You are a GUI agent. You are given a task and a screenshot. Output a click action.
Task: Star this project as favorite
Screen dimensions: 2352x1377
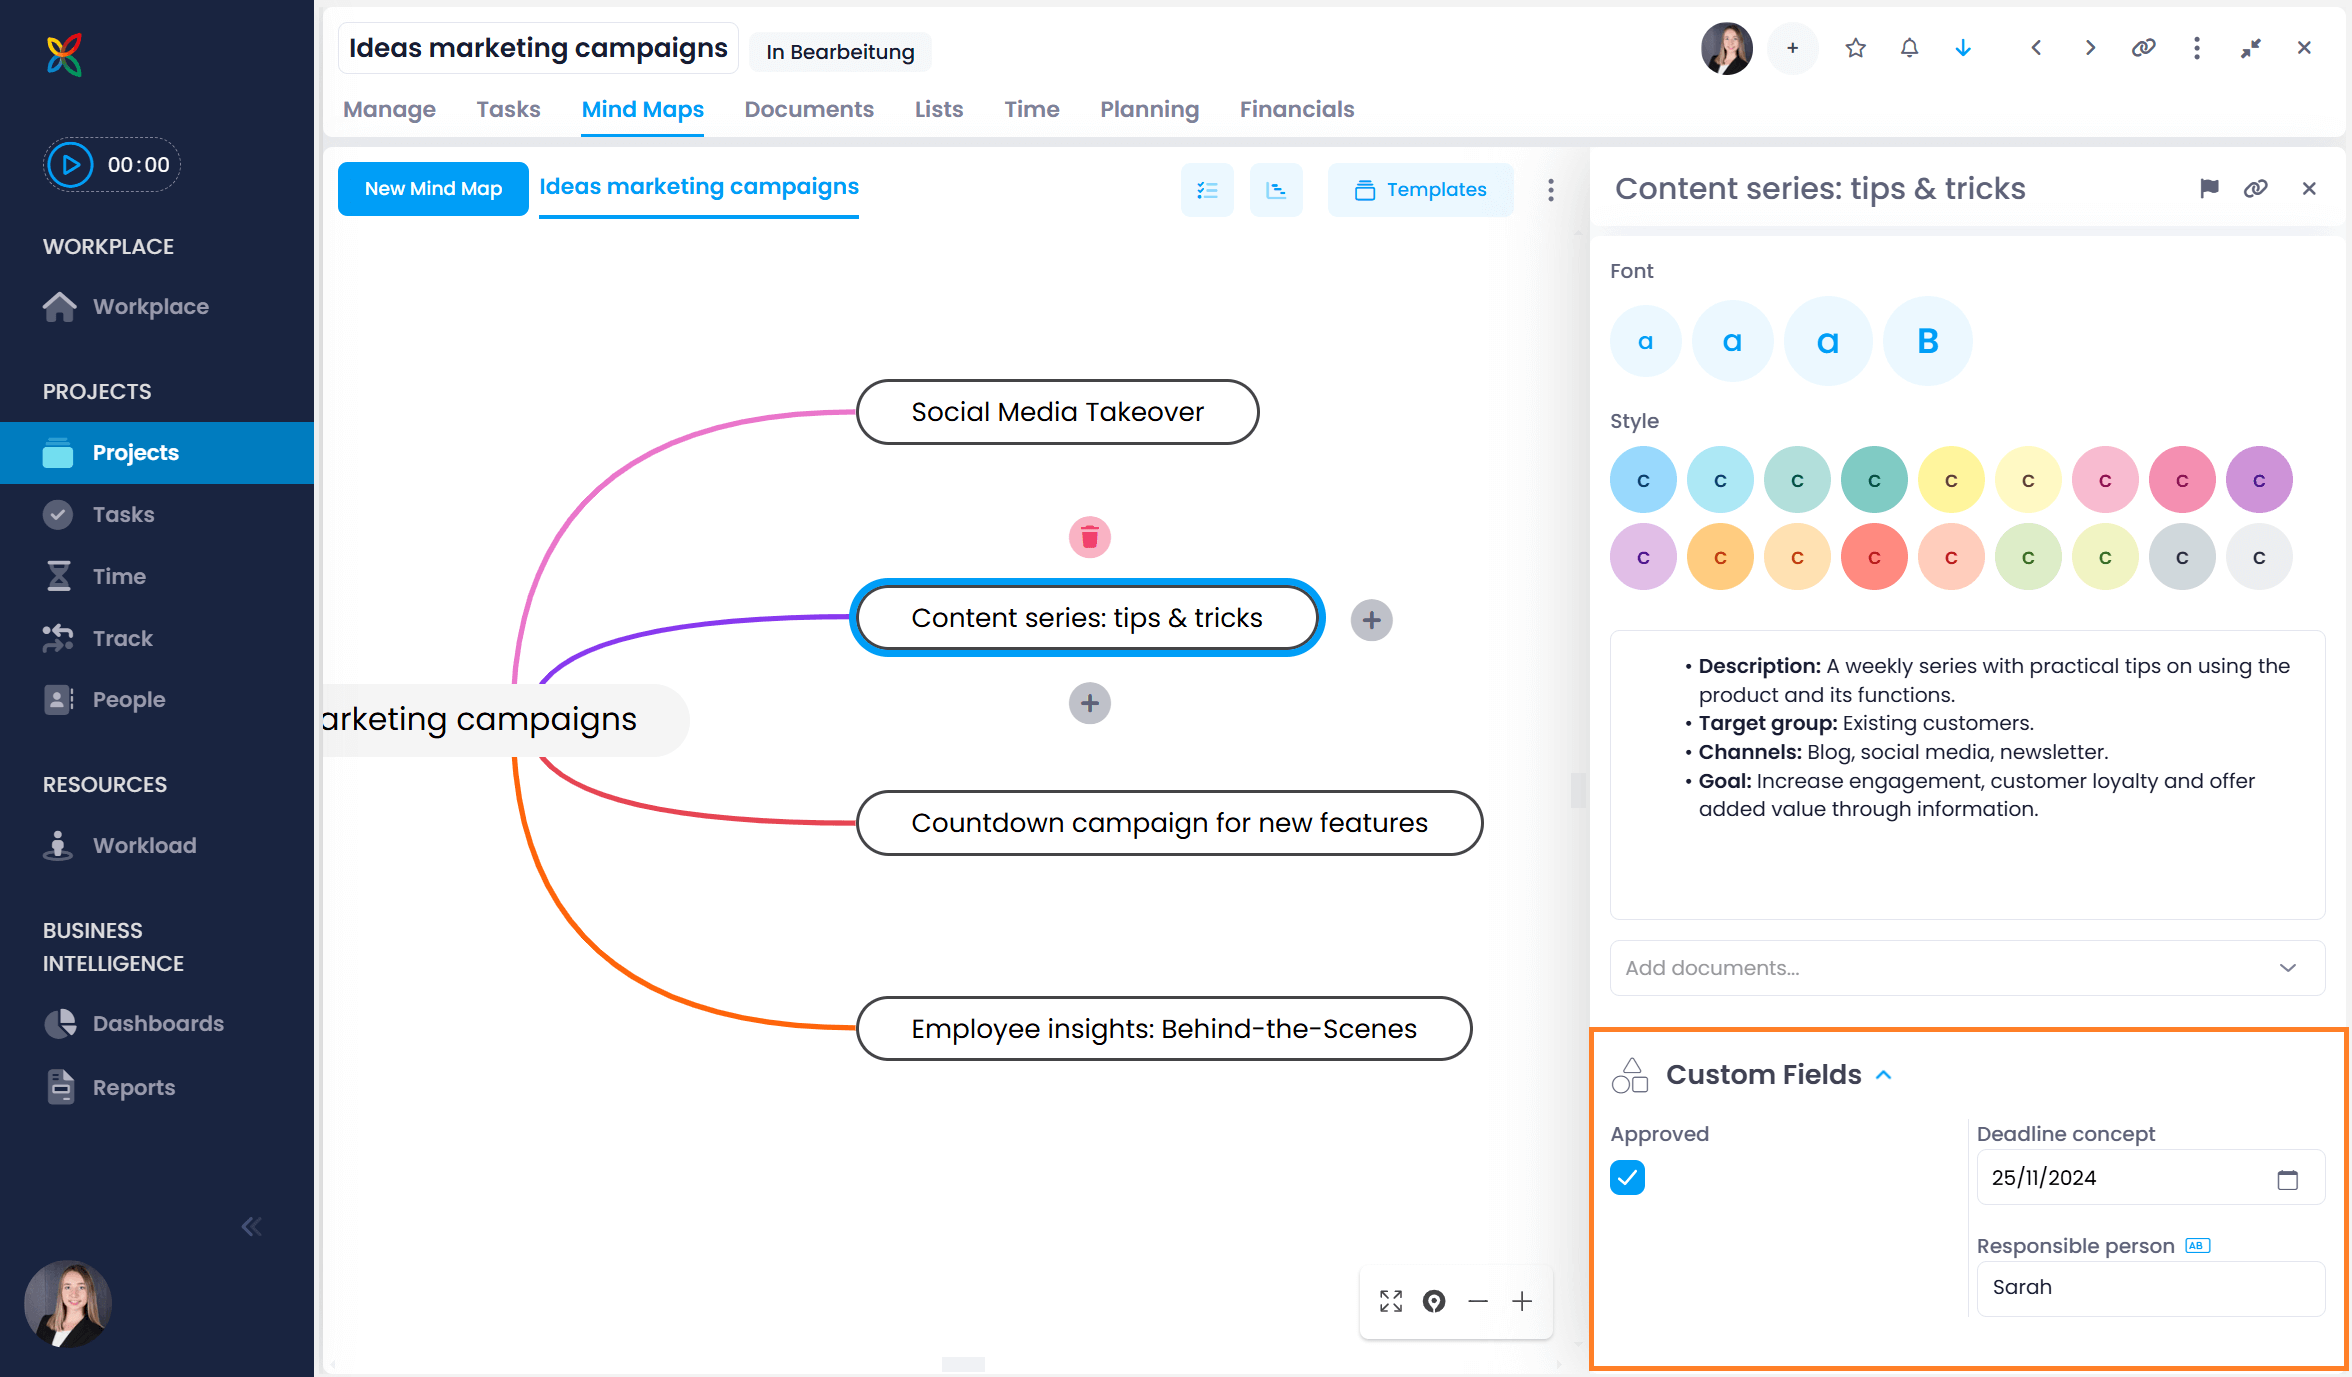click(1855, 47)
